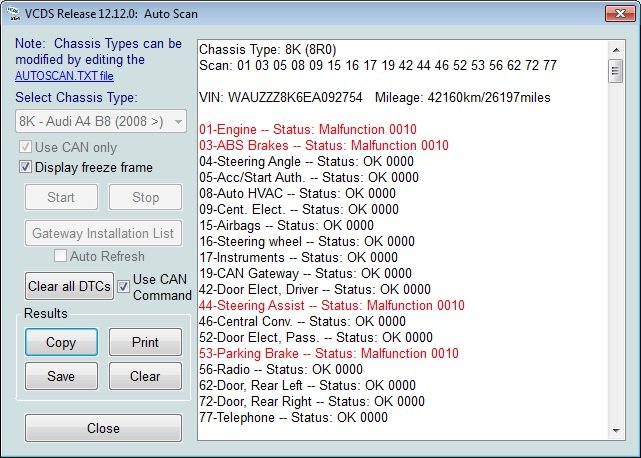Click the 17-Instruments status line

[x=298, y=257]
